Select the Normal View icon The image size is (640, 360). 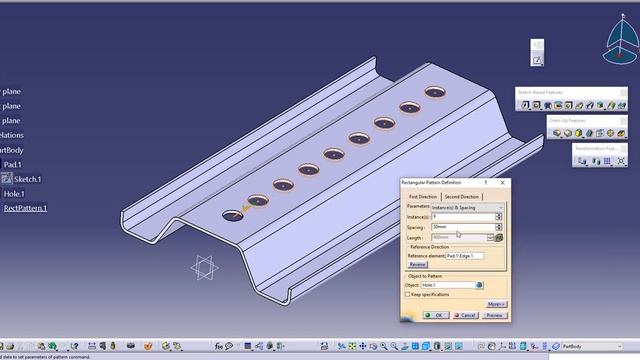click(x=404, y=346)
